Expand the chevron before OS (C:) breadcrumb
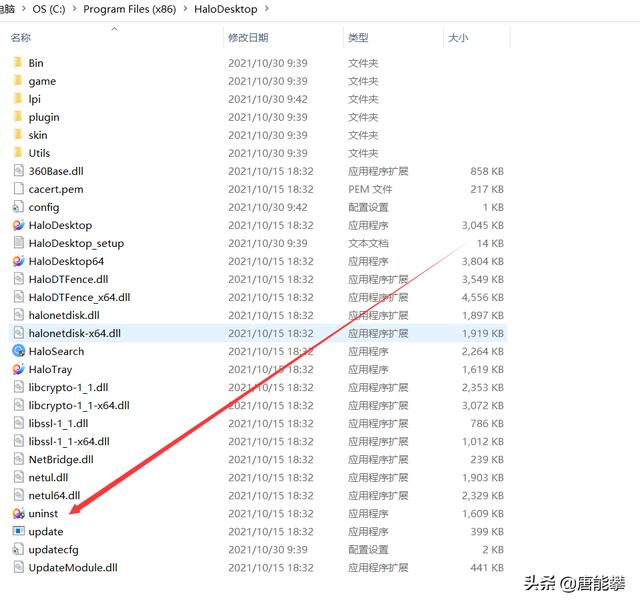 point(24,8)
